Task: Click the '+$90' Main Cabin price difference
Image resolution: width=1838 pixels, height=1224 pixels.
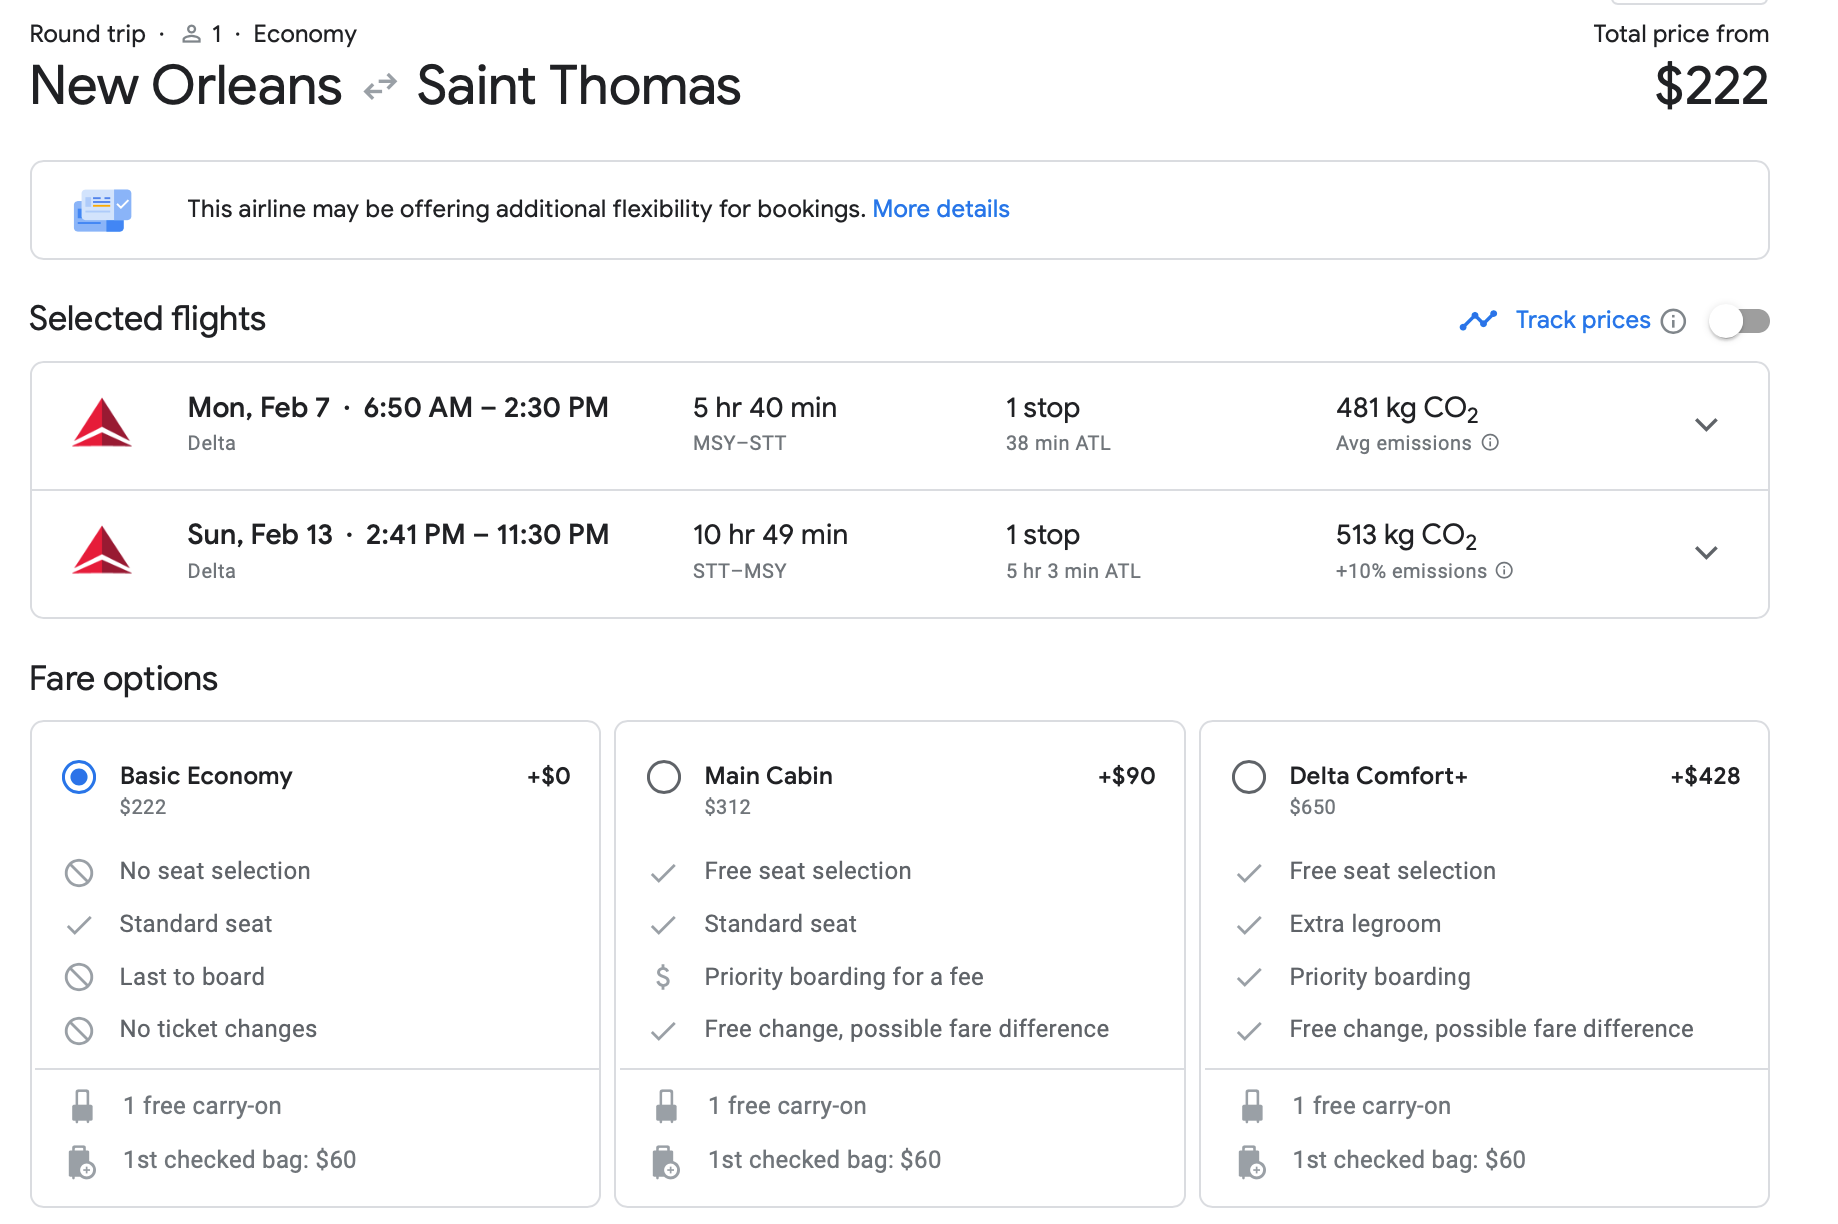Action: [x=1126, y=776]
